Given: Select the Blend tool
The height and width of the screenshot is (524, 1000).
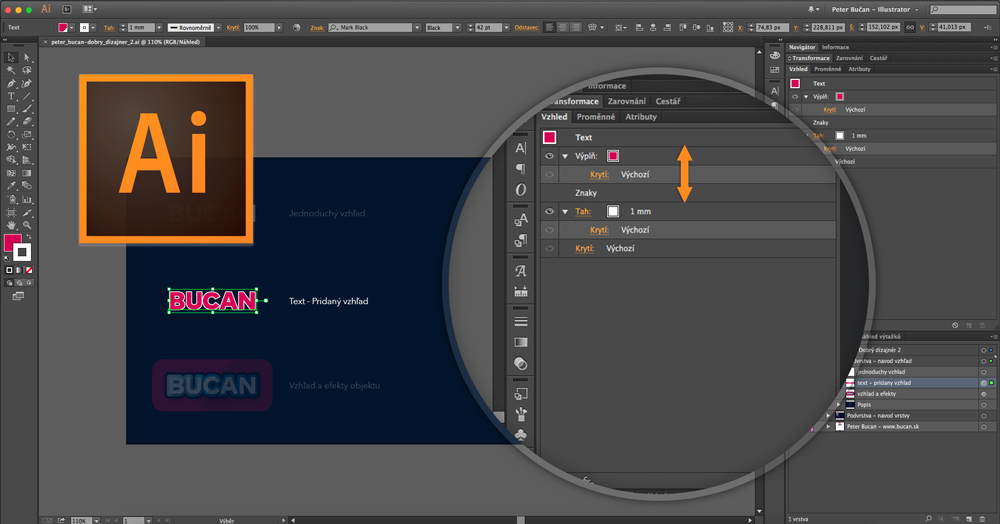Looking at the screenshot, I should pos(27,186).
